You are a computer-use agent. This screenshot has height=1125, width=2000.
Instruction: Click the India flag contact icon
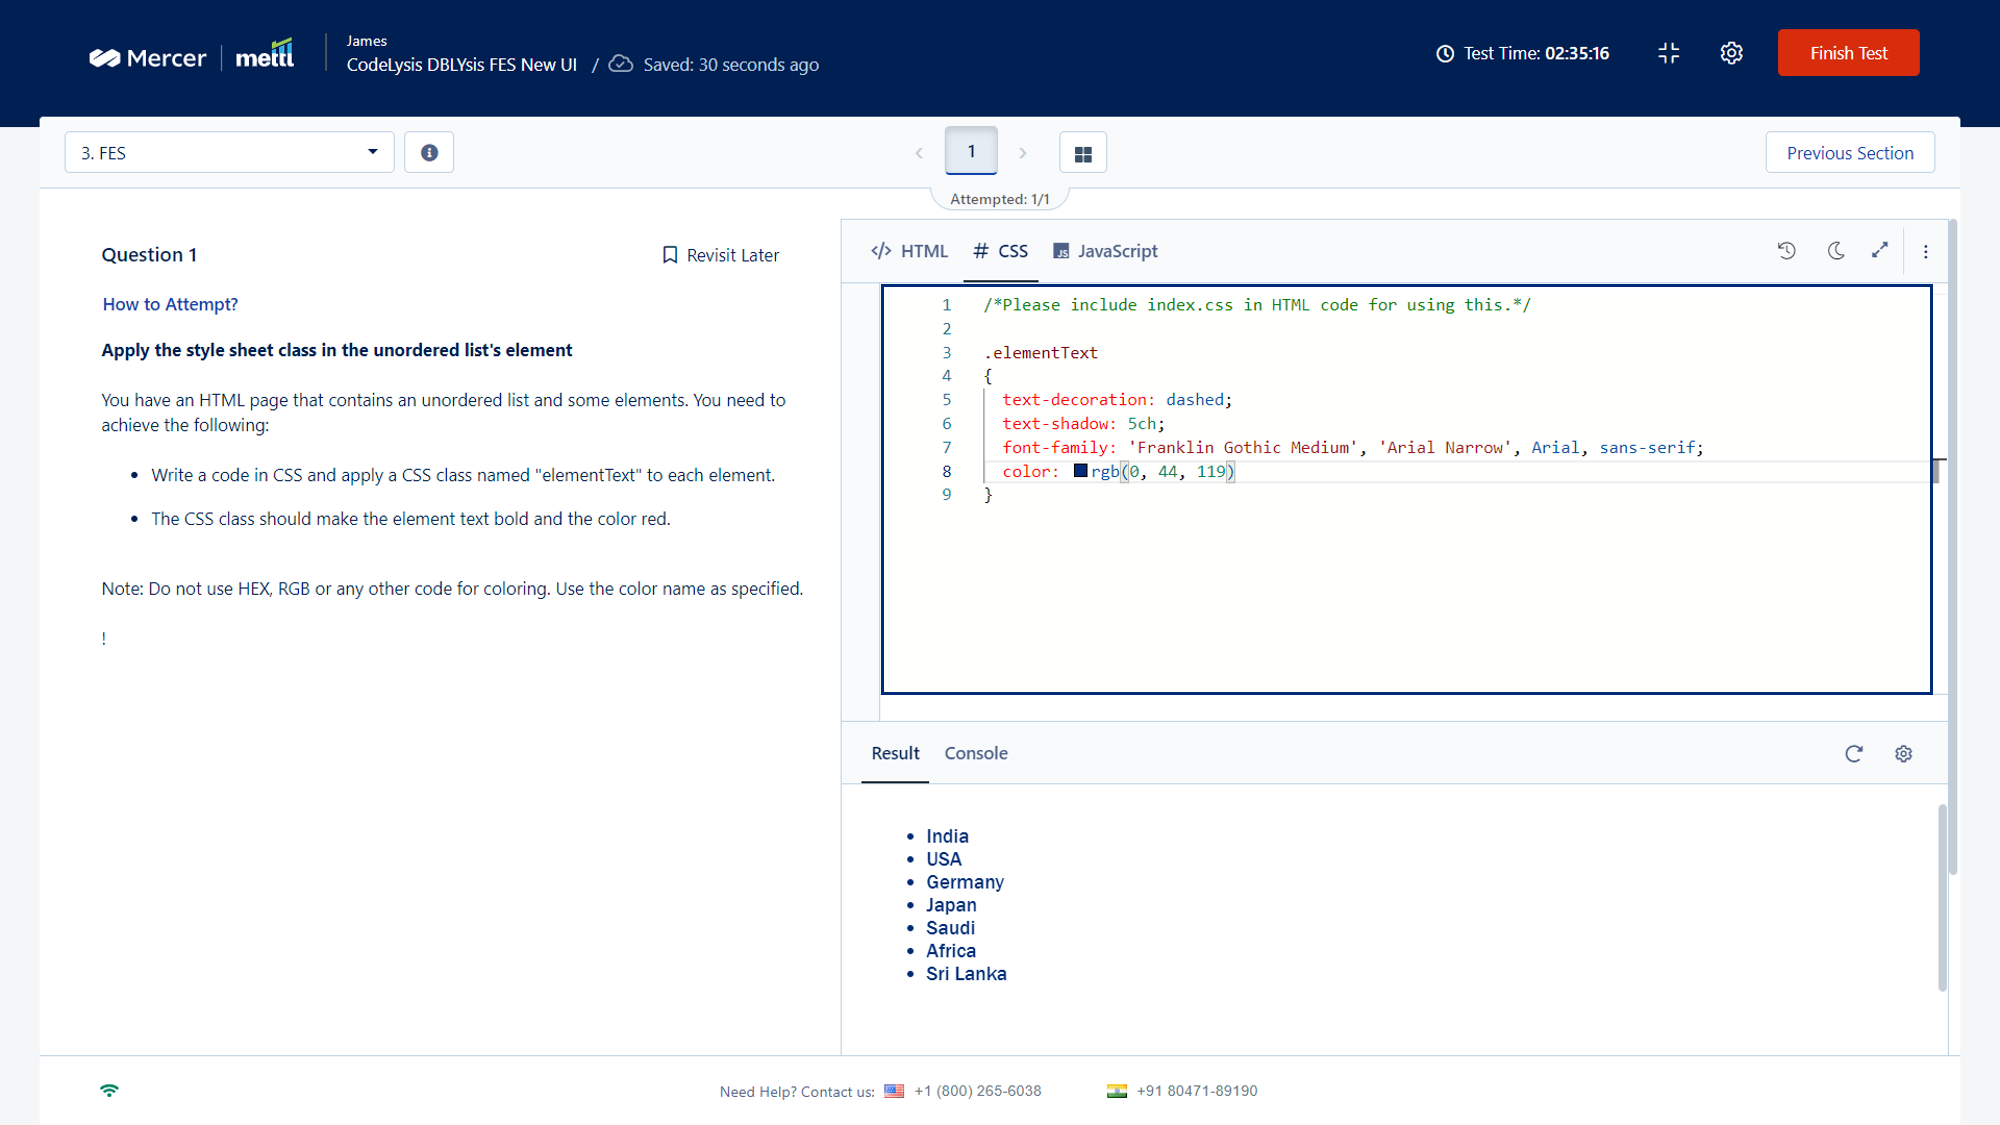pos(1117,1091)
